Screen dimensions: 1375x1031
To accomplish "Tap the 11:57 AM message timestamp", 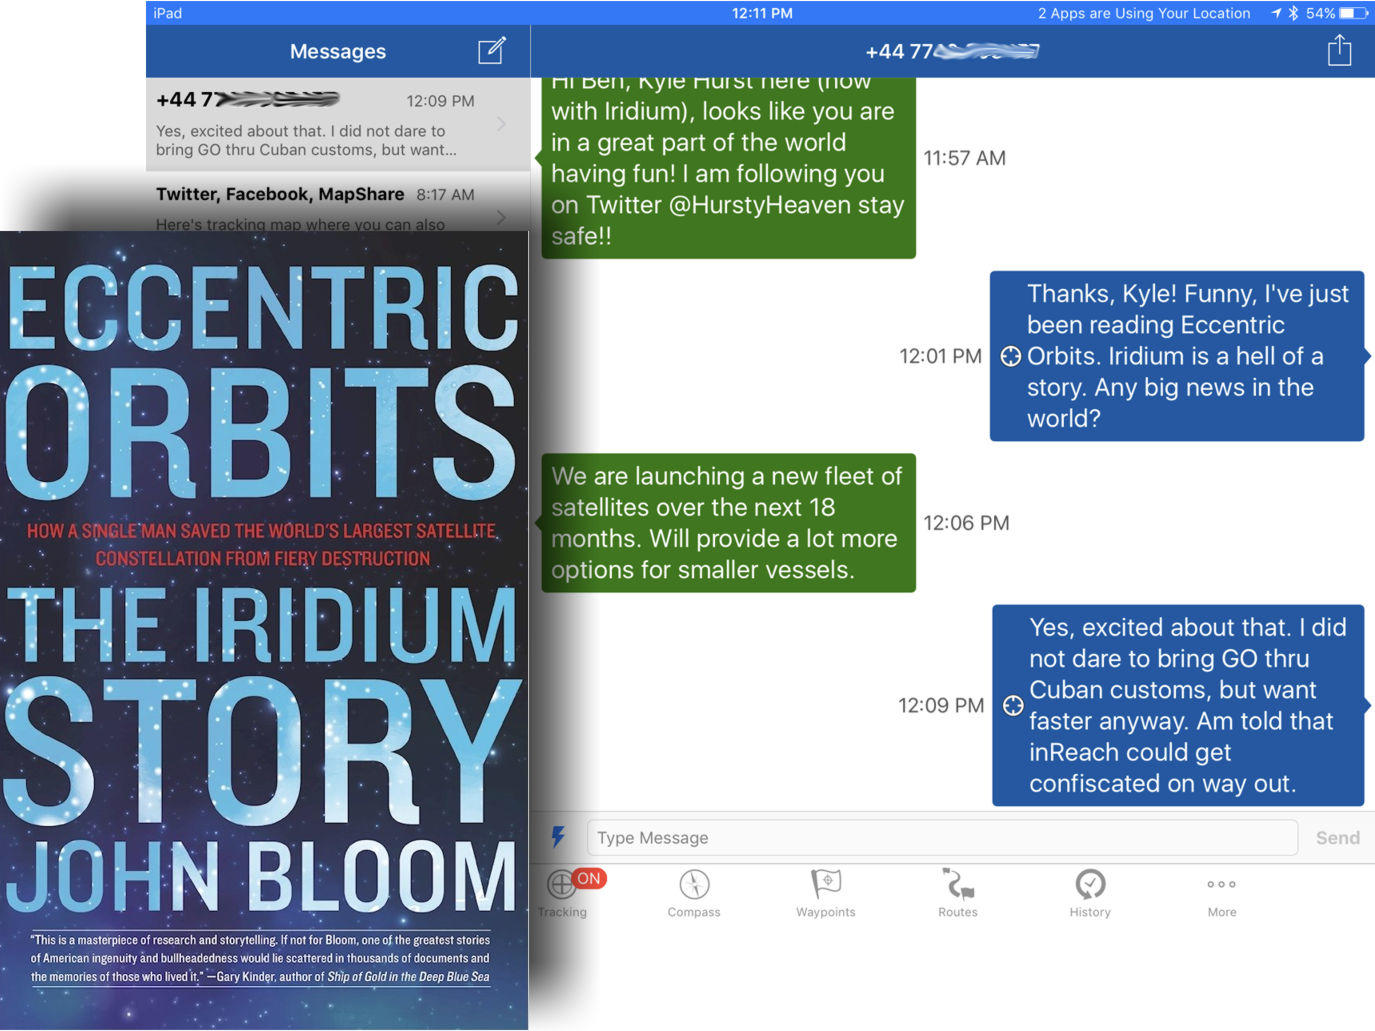I will click(964, 158).
